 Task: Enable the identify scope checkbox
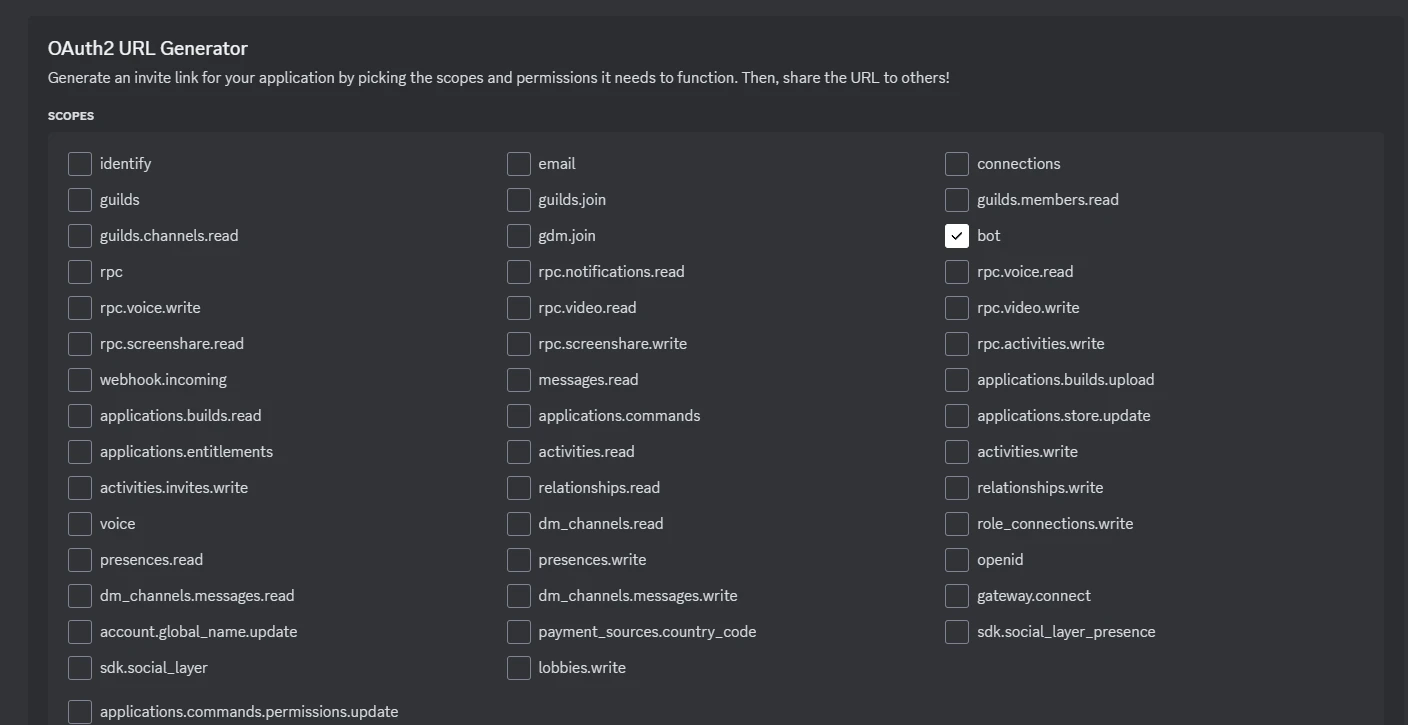[x=80, y=164]
